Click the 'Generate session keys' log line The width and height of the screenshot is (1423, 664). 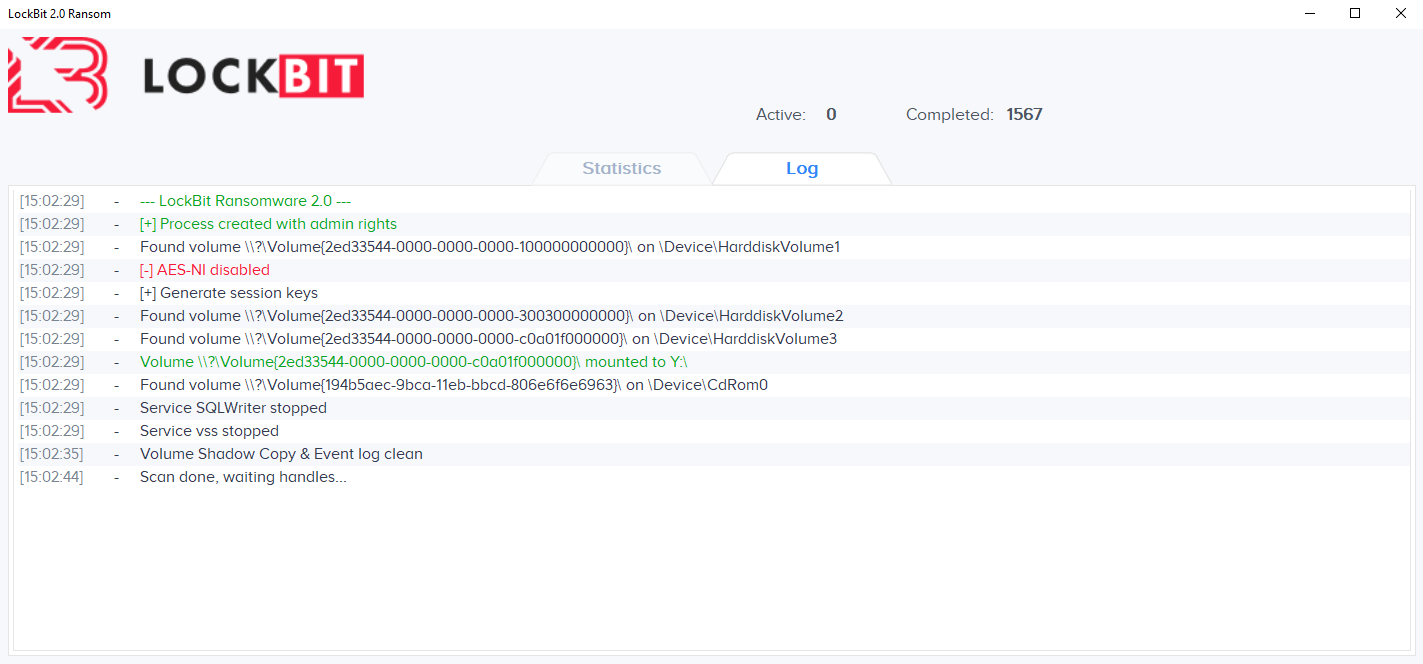coord(711,293)
